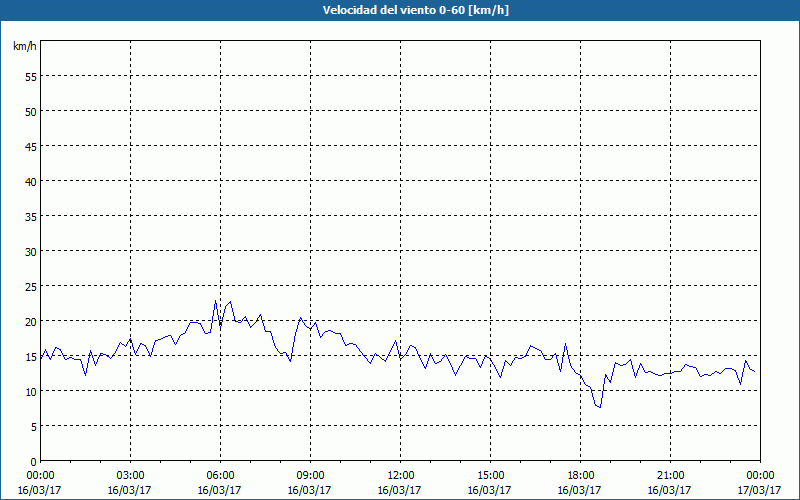
Task: Click the "45" vertical axis label
Action: coord(31,147)
